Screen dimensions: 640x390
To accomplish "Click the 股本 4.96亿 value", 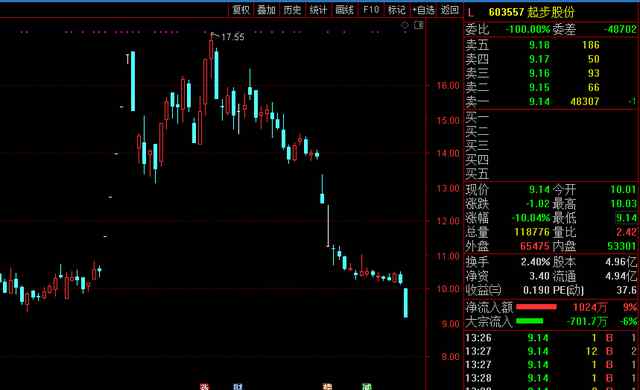I will pyautogui.click(x=620, y=262).
